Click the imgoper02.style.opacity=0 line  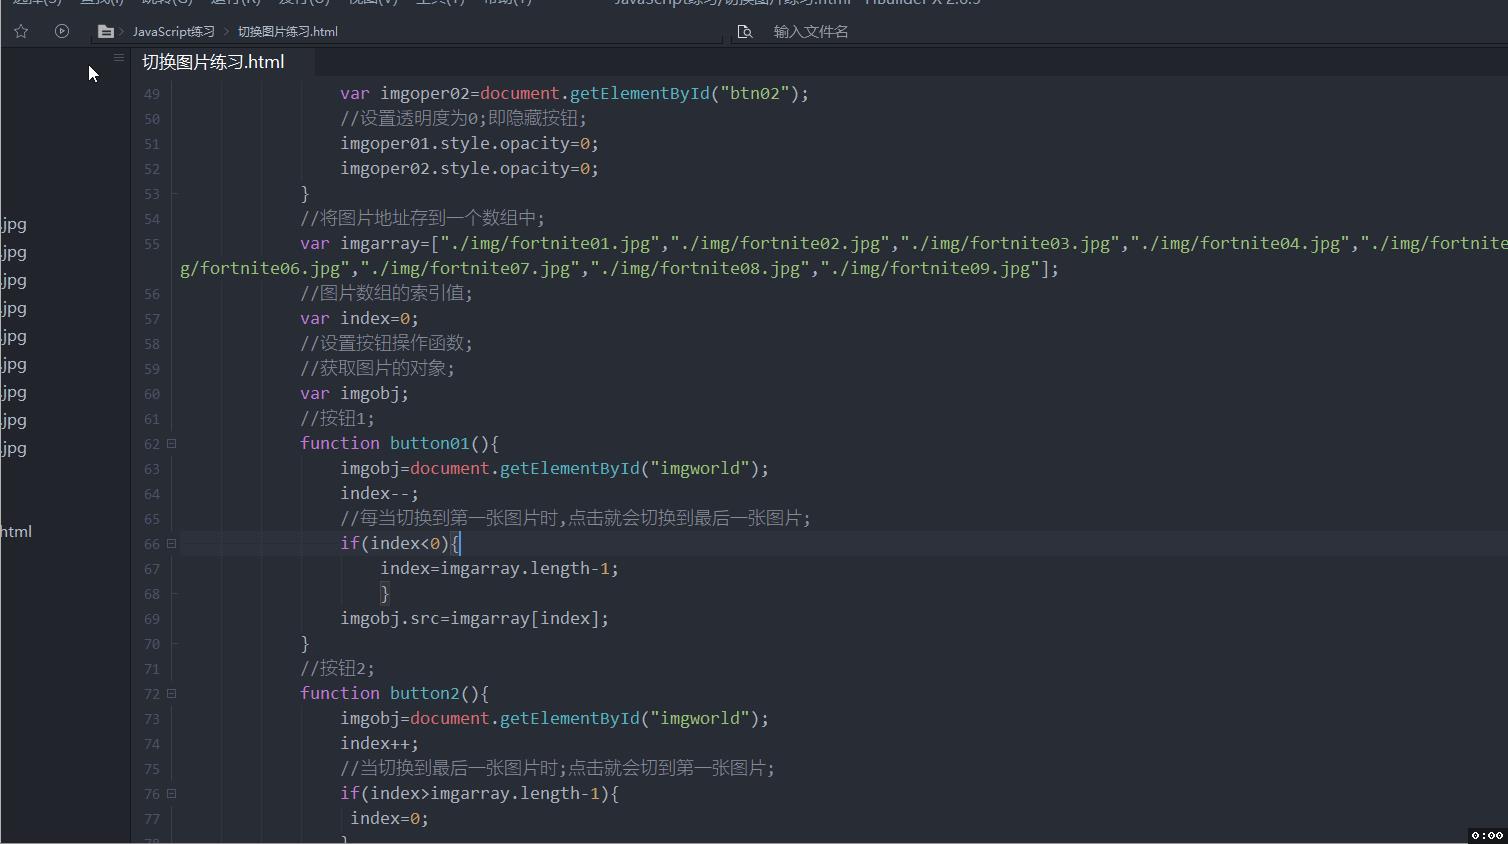click(x=469, y=168)
